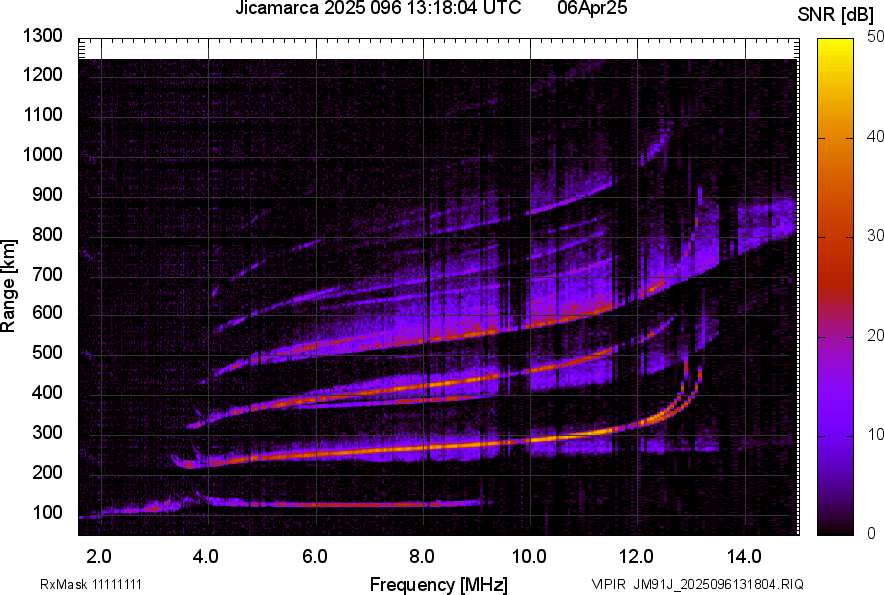The width and height of the screenshot is (884, 595).
Task: Click the colorbar tick label '0'
Action: pos(872,532)
